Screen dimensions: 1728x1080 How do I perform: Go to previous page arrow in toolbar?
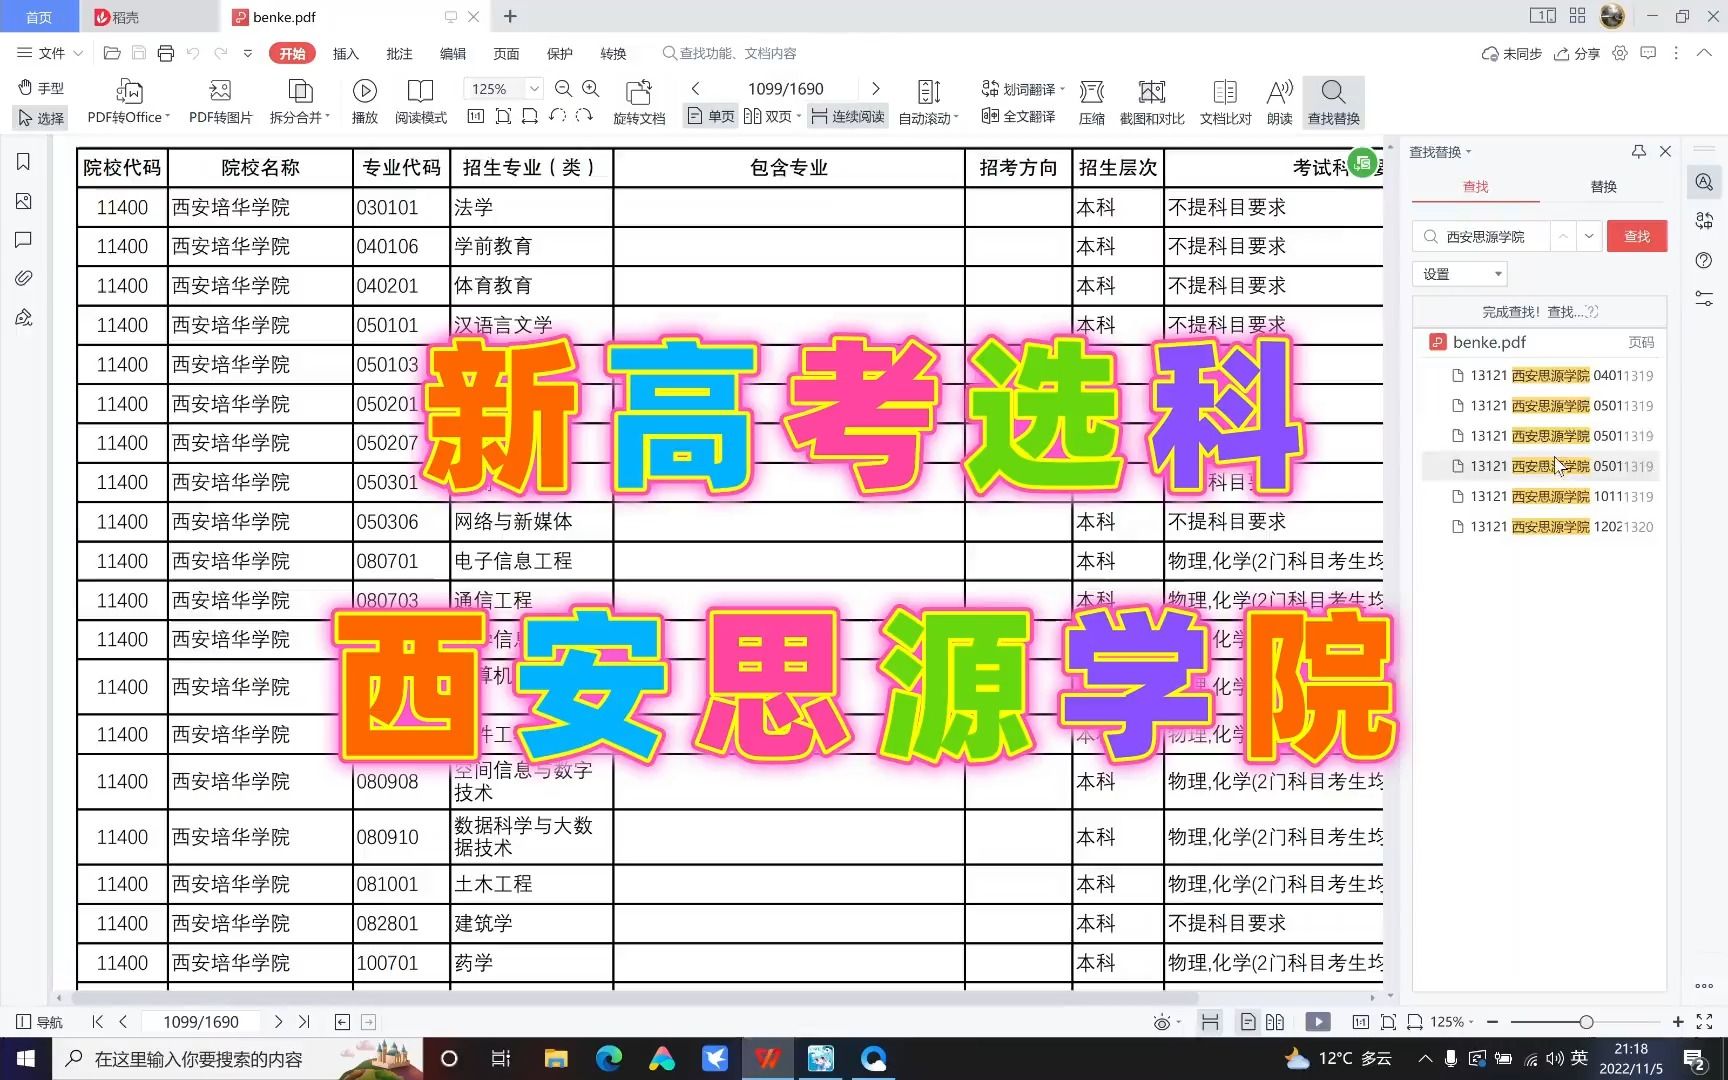pyautogui.click(x=695, y=89)
